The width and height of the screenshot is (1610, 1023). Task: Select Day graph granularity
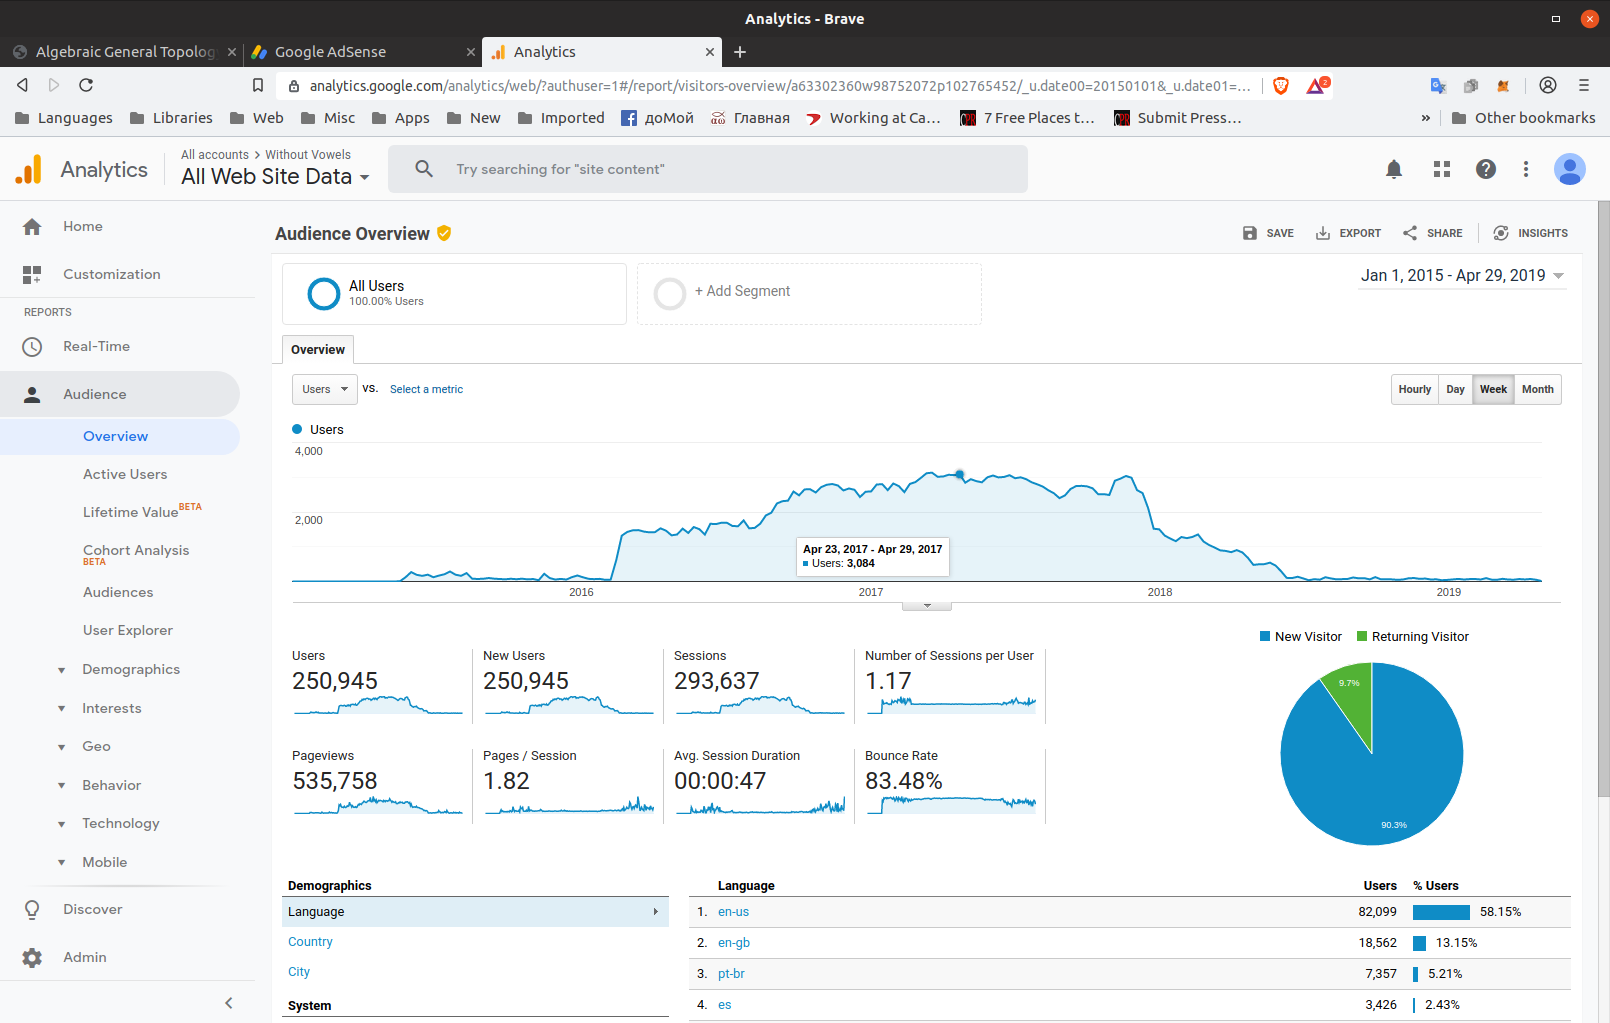1456,389
